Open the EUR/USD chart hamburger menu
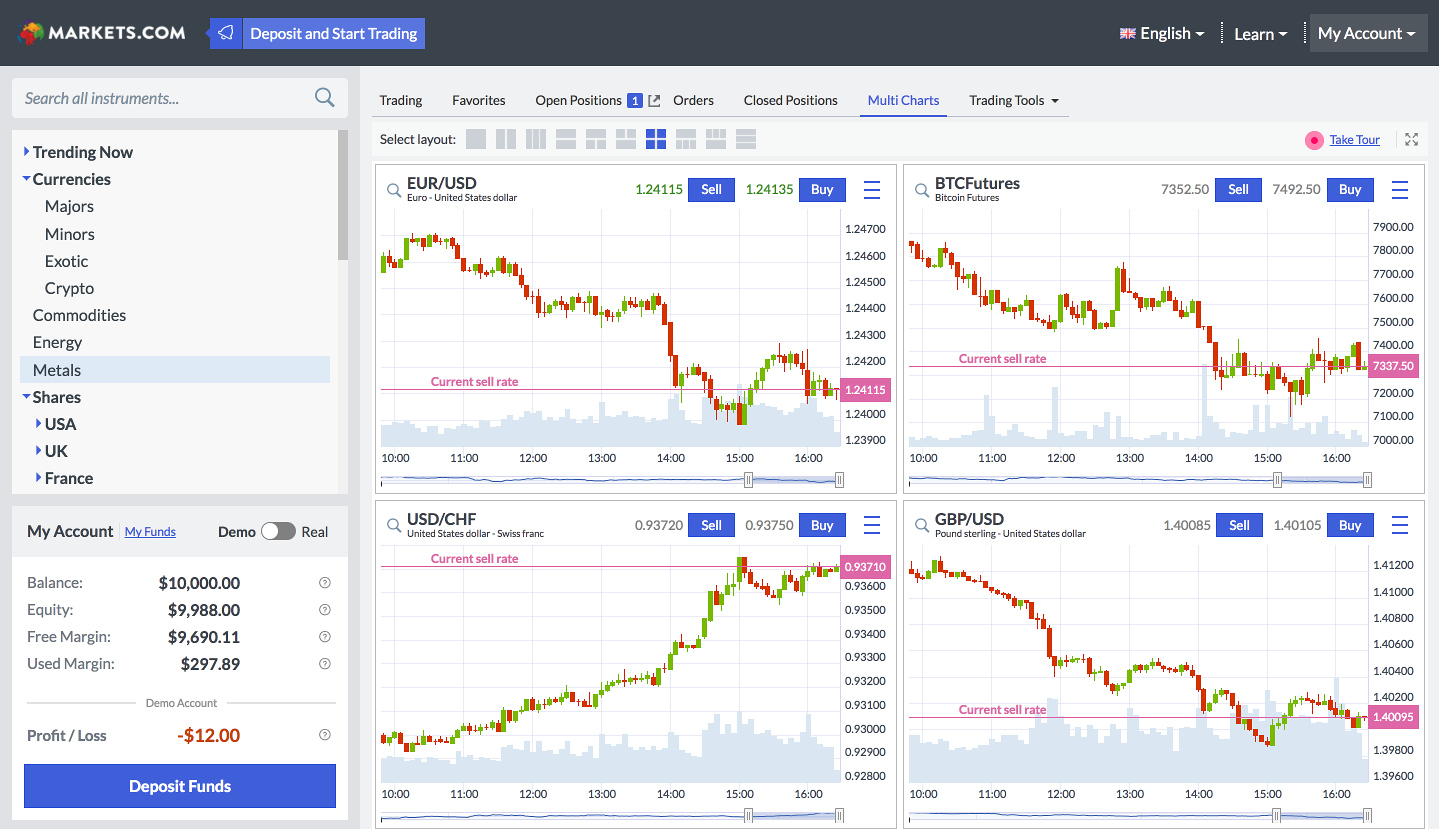The height and width of the screenshot is (829, 1439). [x=872, y=190]
